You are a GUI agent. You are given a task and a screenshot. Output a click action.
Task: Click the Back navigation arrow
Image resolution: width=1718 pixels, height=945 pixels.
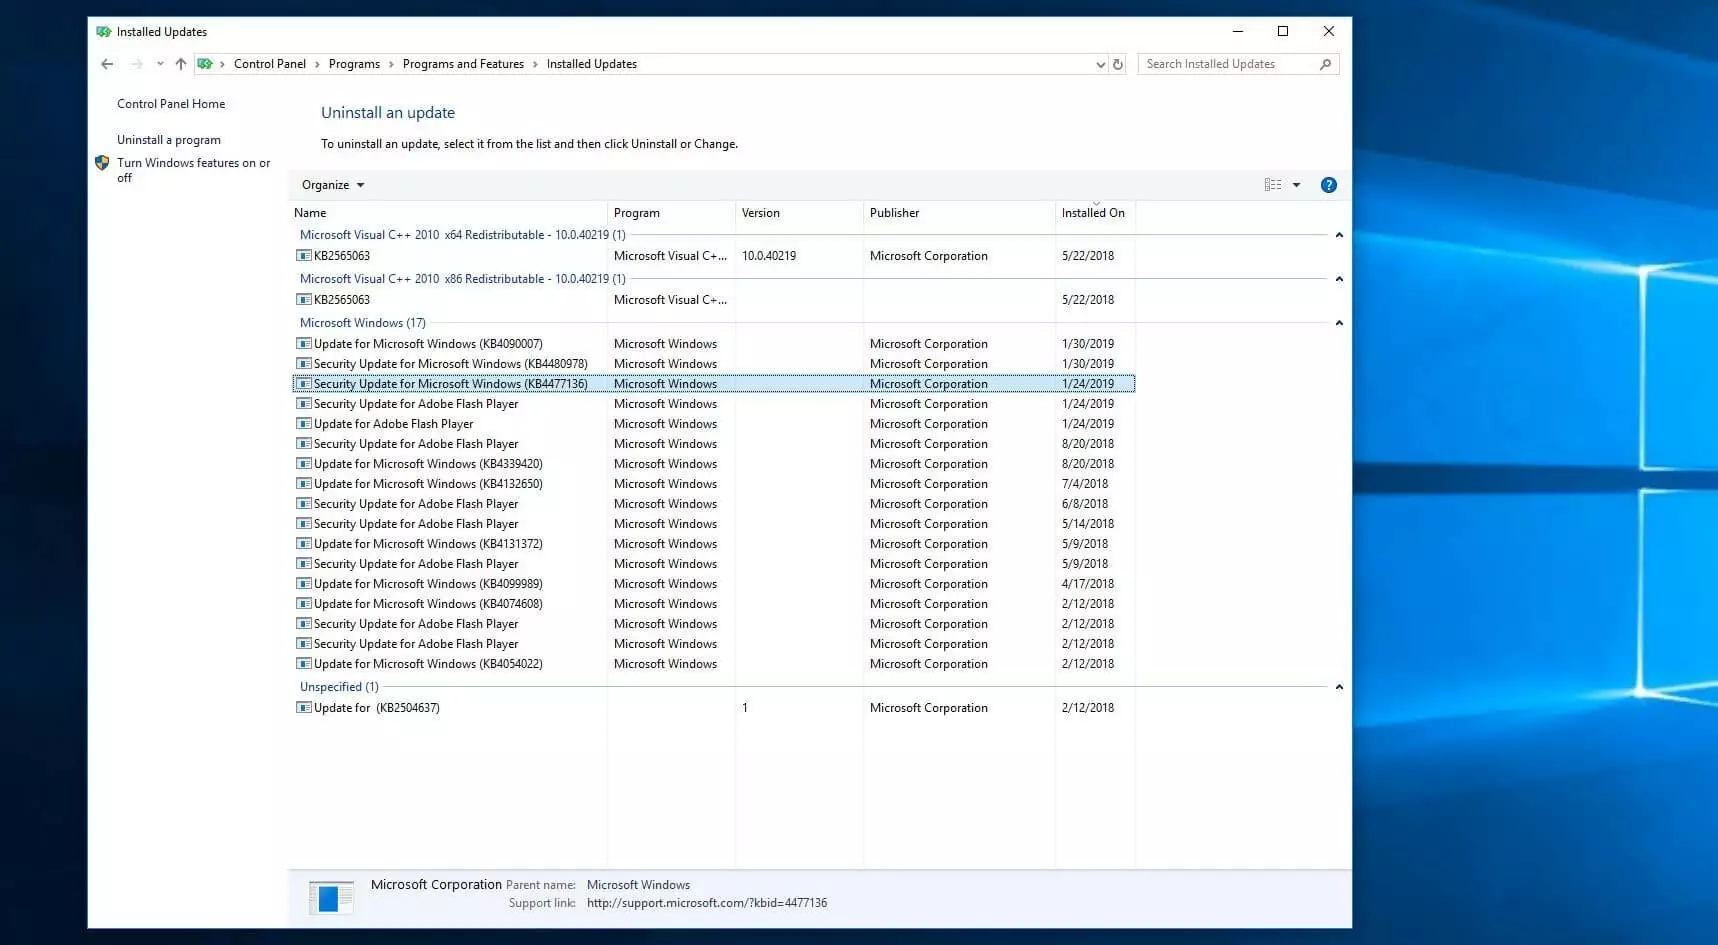(107, 64)
